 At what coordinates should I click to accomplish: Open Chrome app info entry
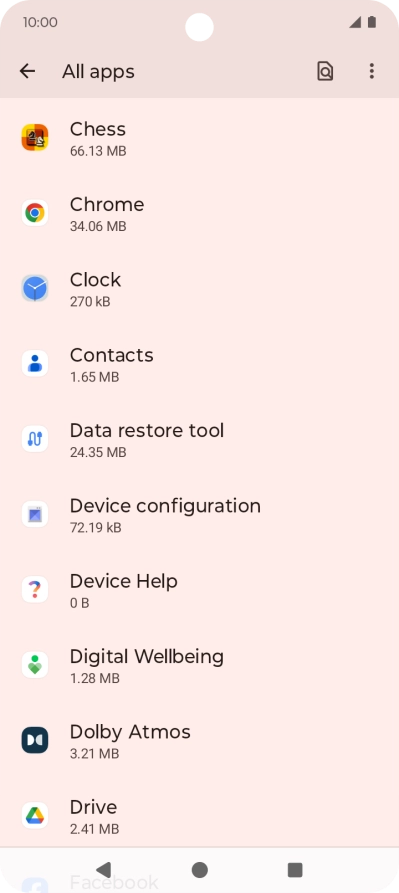point(199,213)
